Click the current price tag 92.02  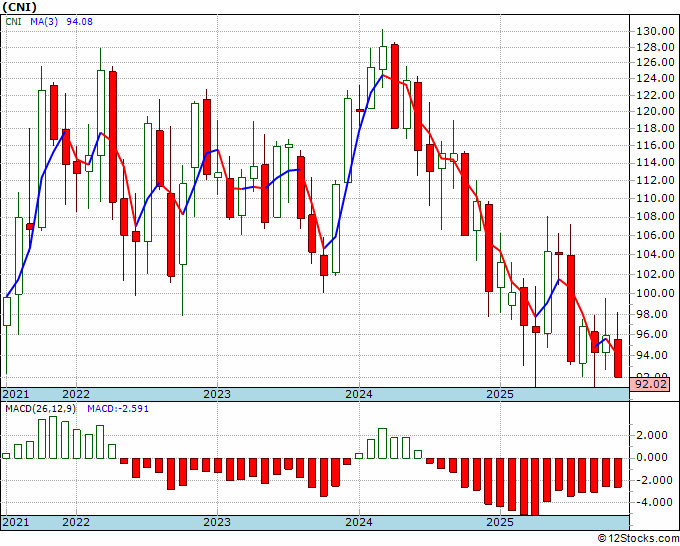[x=651, y=384]
